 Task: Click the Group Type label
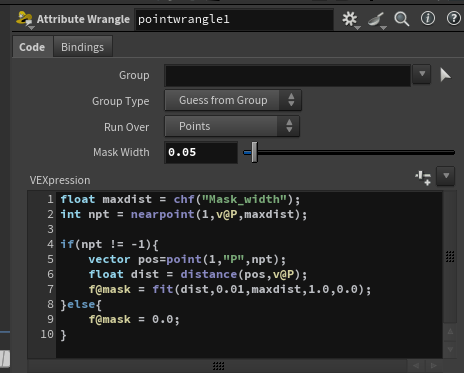click(120, 101)
